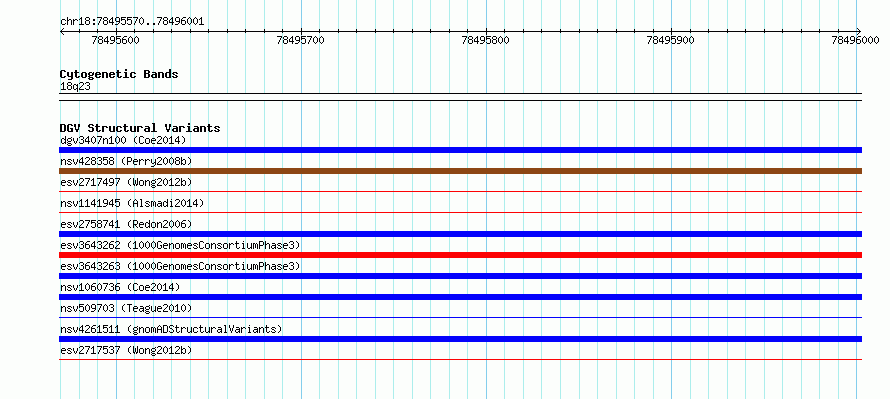This screenshot has width=890, height=399.
Task: Click the blue bar below nsv1060736
Action: tap(460, 297)
